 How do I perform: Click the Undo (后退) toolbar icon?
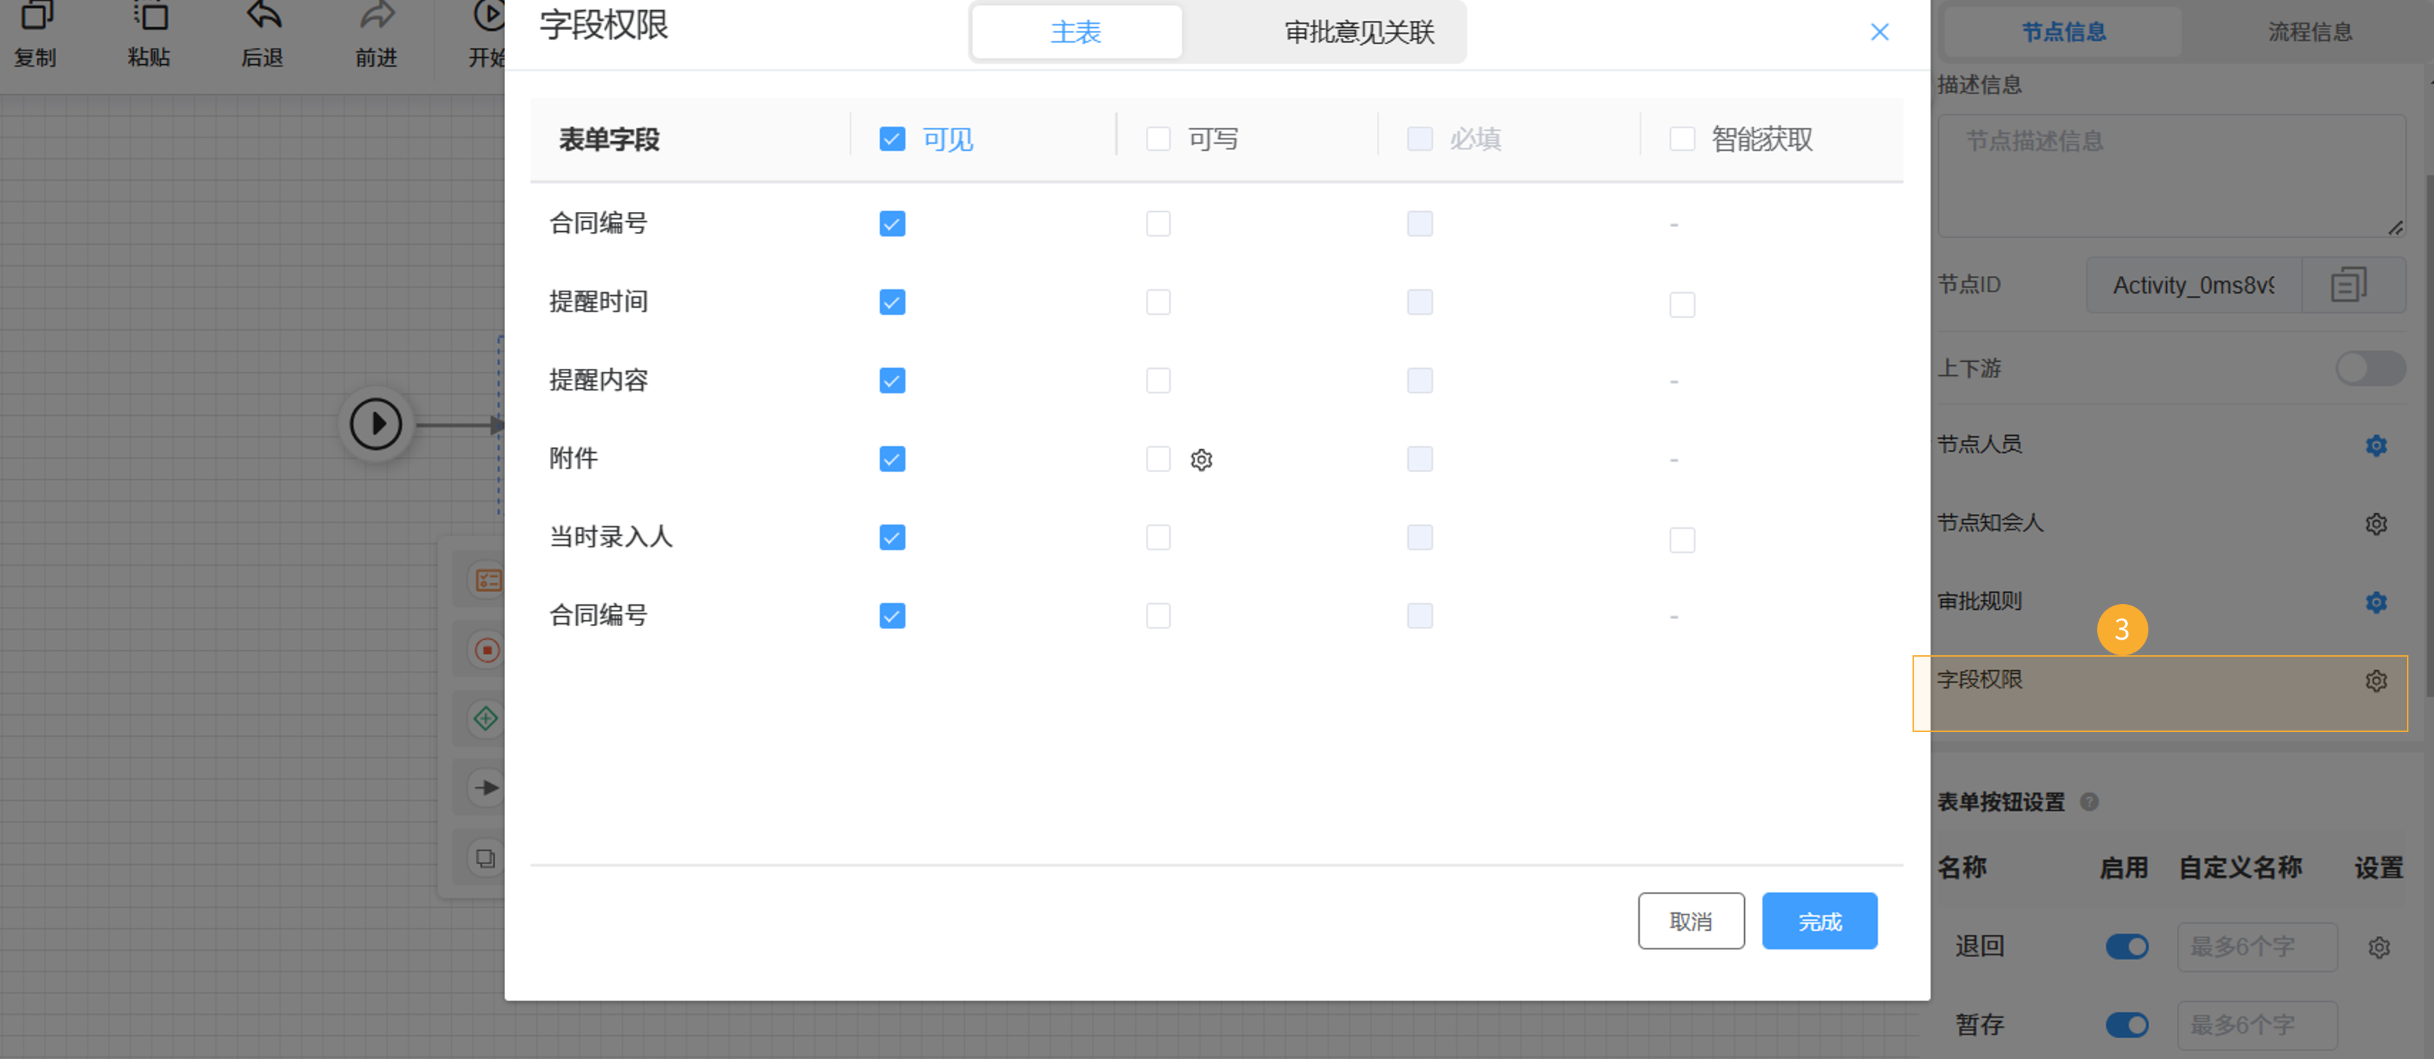pyautogui.click(x=264, y=17)
